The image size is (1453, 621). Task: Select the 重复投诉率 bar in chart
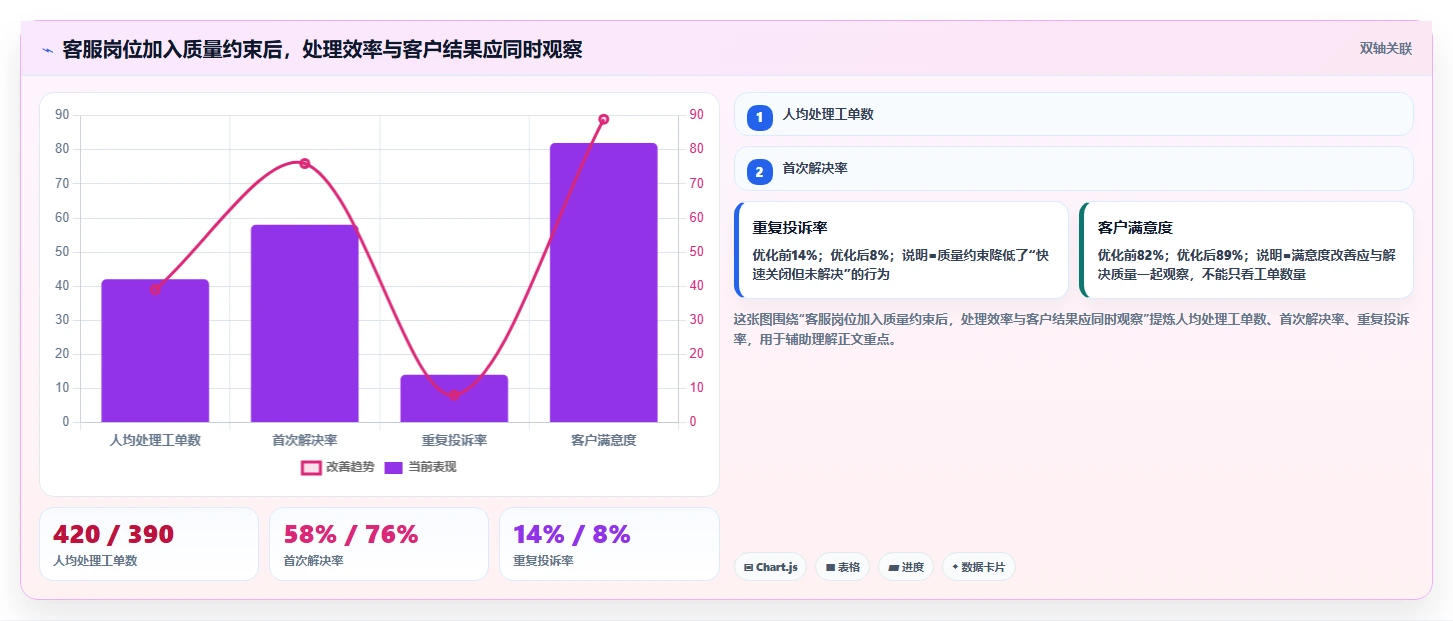454,398
